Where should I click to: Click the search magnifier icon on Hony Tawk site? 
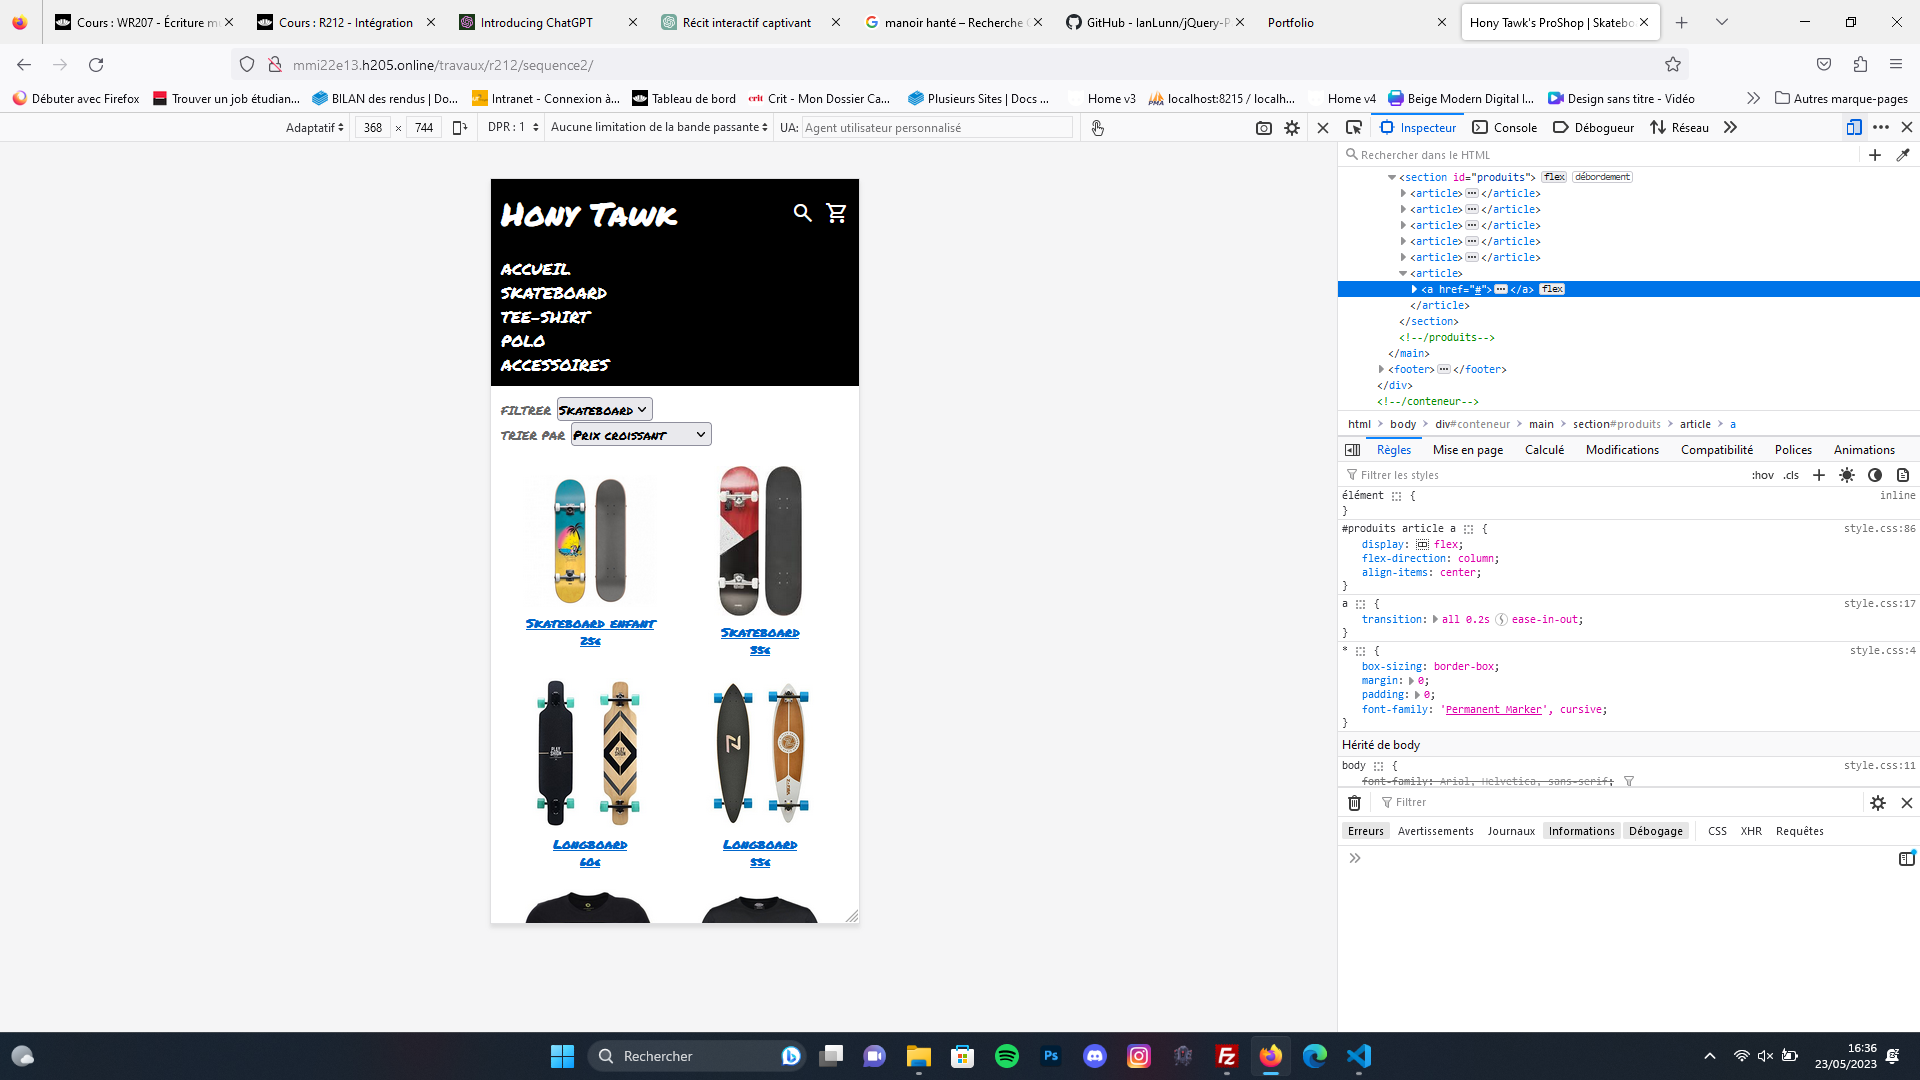(802, 213)
